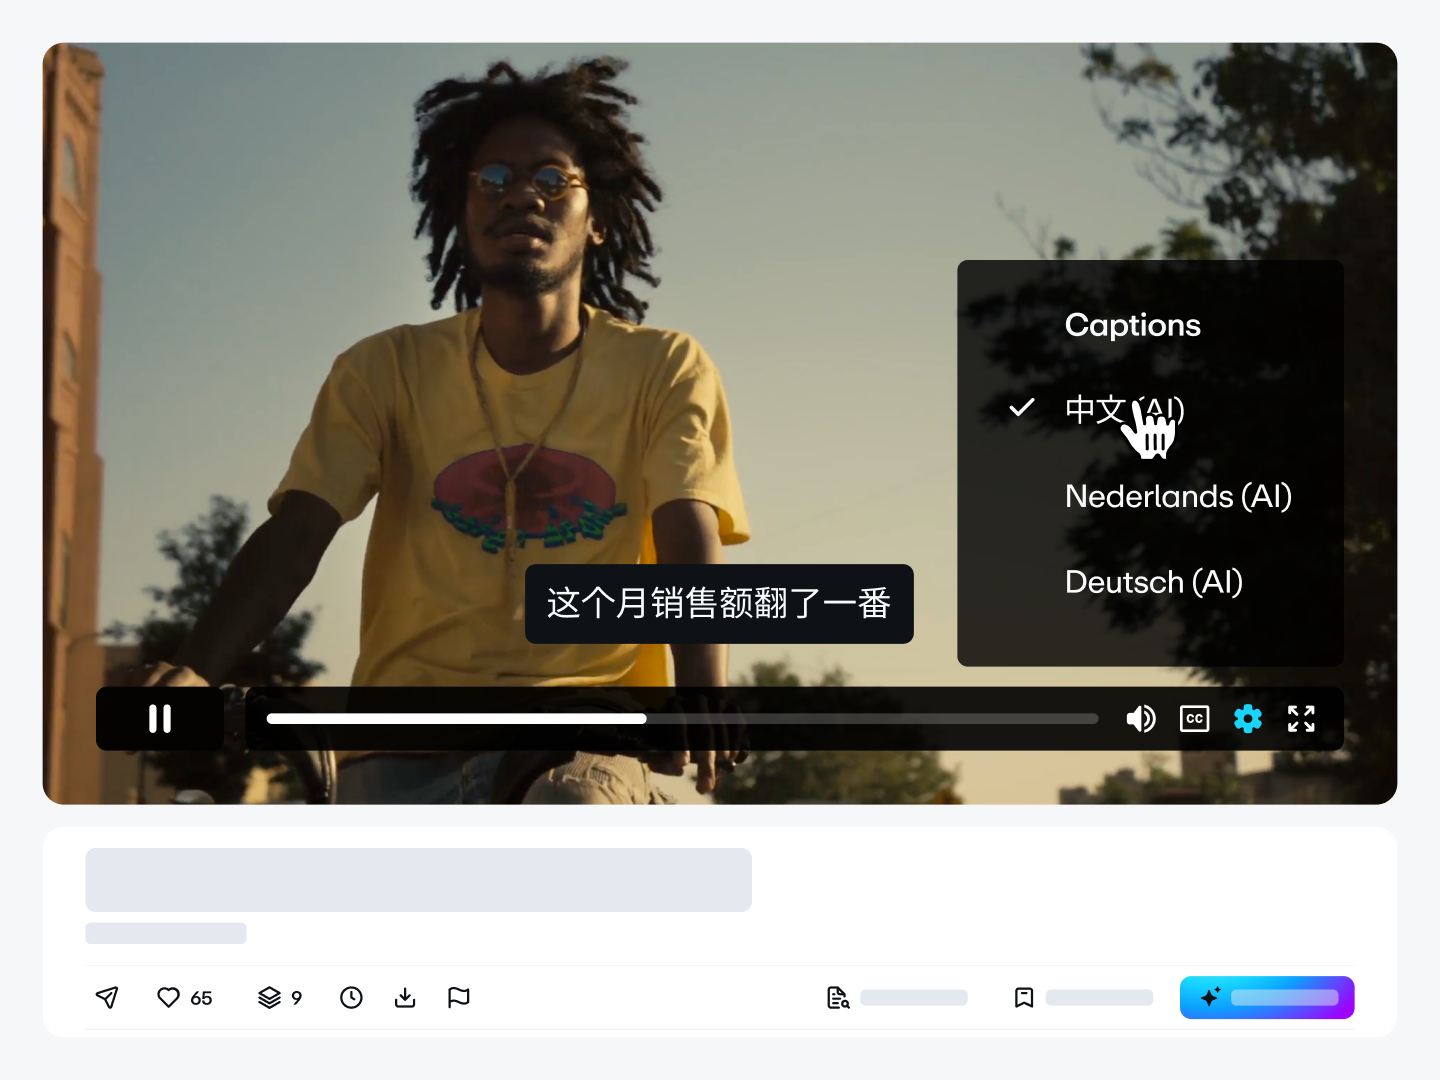Viewport: 1440px width, 1080px height.
Task: Download the video
Action: [x=405, y=997]
